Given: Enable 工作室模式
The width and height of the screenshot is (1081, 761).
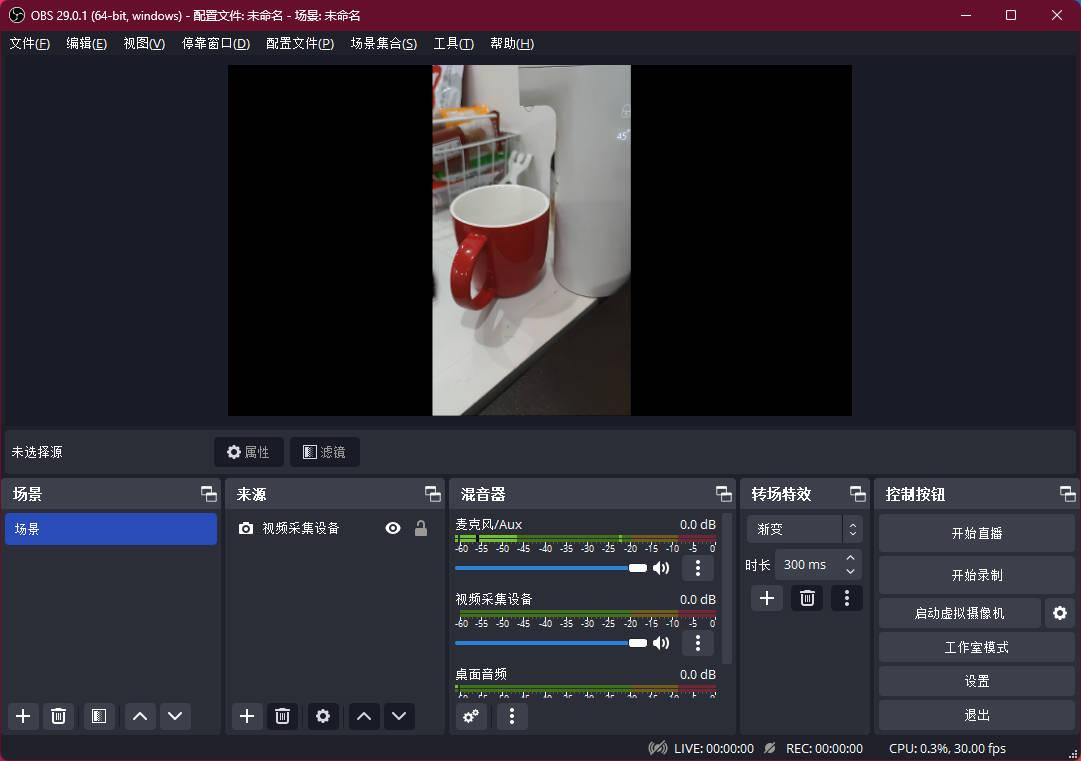Looking at the screenshot, I should click(976, 647).
